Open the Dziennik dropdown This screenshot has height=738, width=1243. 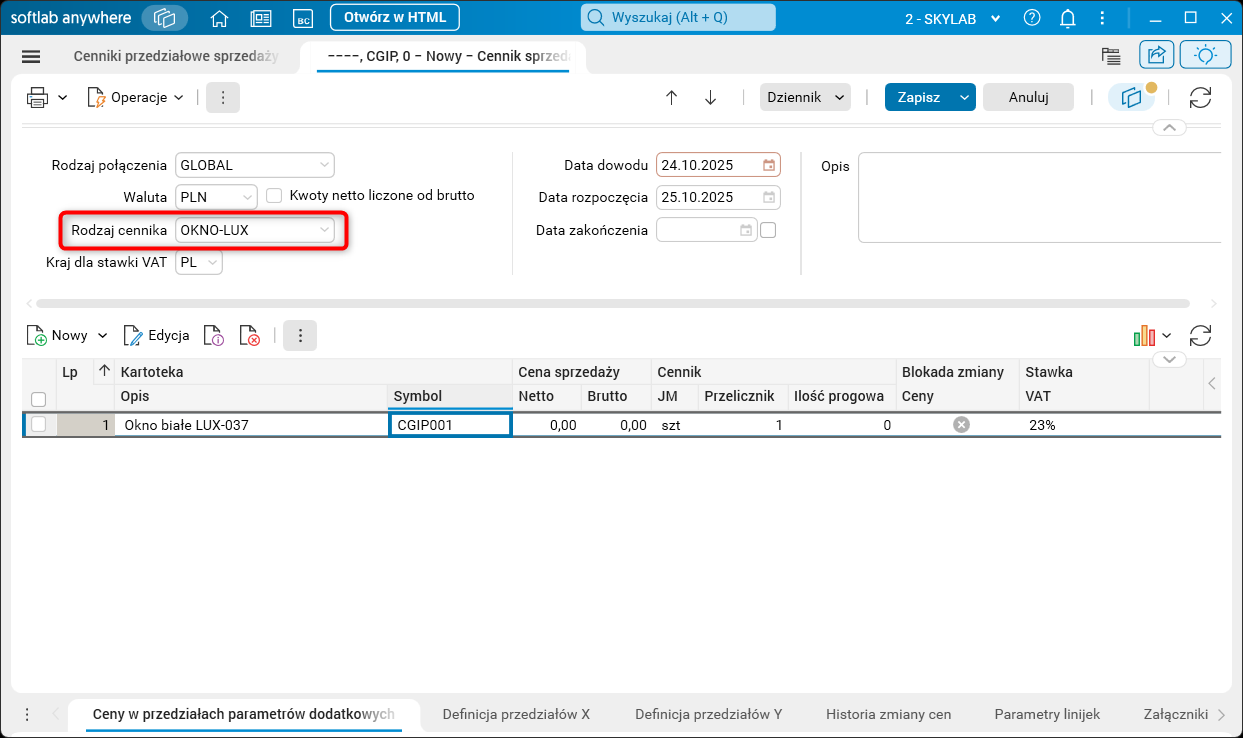tap(806, 97)
